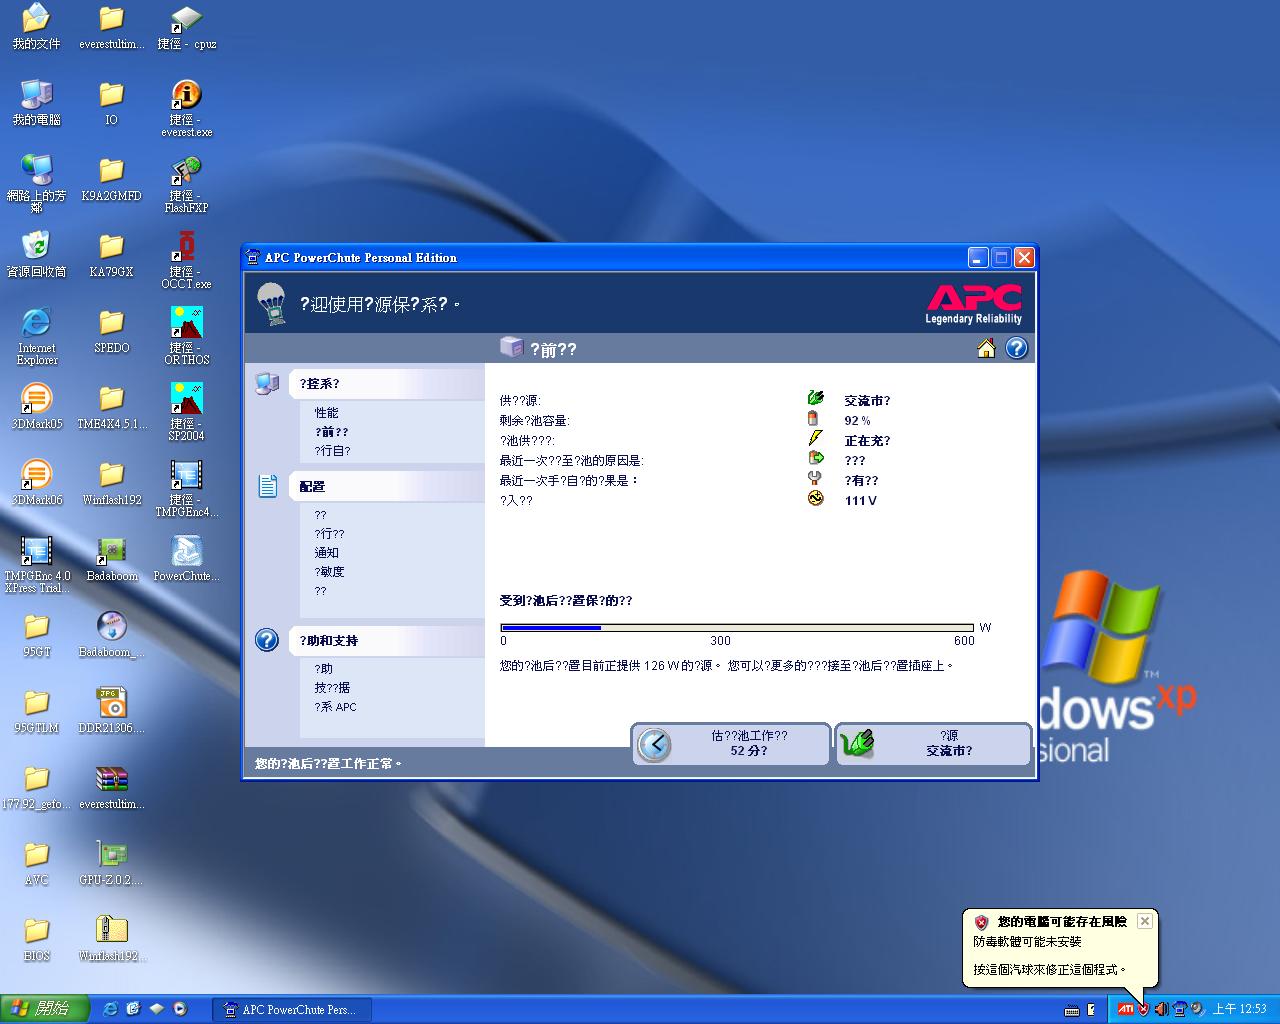The height and width of the screenshot is (1024, 1280).
Task: Click the 92 % battery capacity value
Action: [x=857, y=421]
